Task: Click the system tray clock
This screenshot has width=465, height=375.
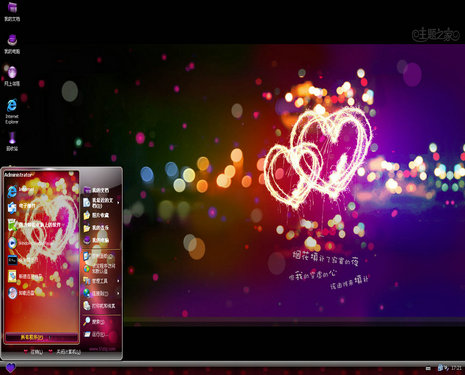Action: pos(456,368)
